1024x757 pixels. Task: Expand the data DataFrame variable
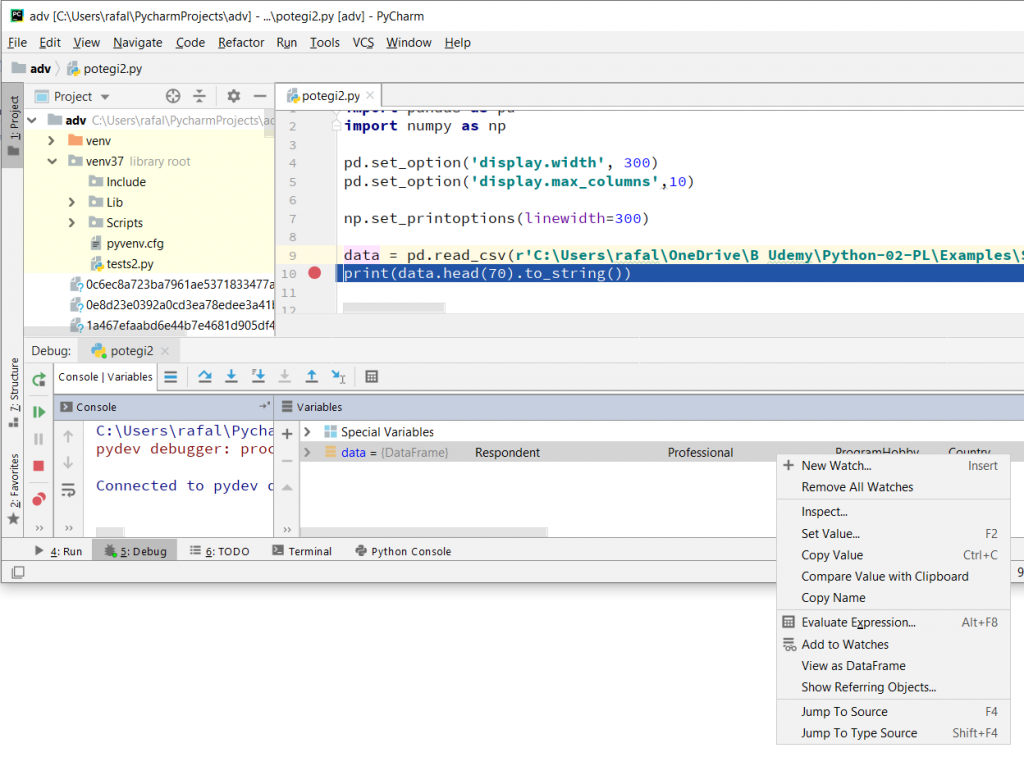pos(307,452)
